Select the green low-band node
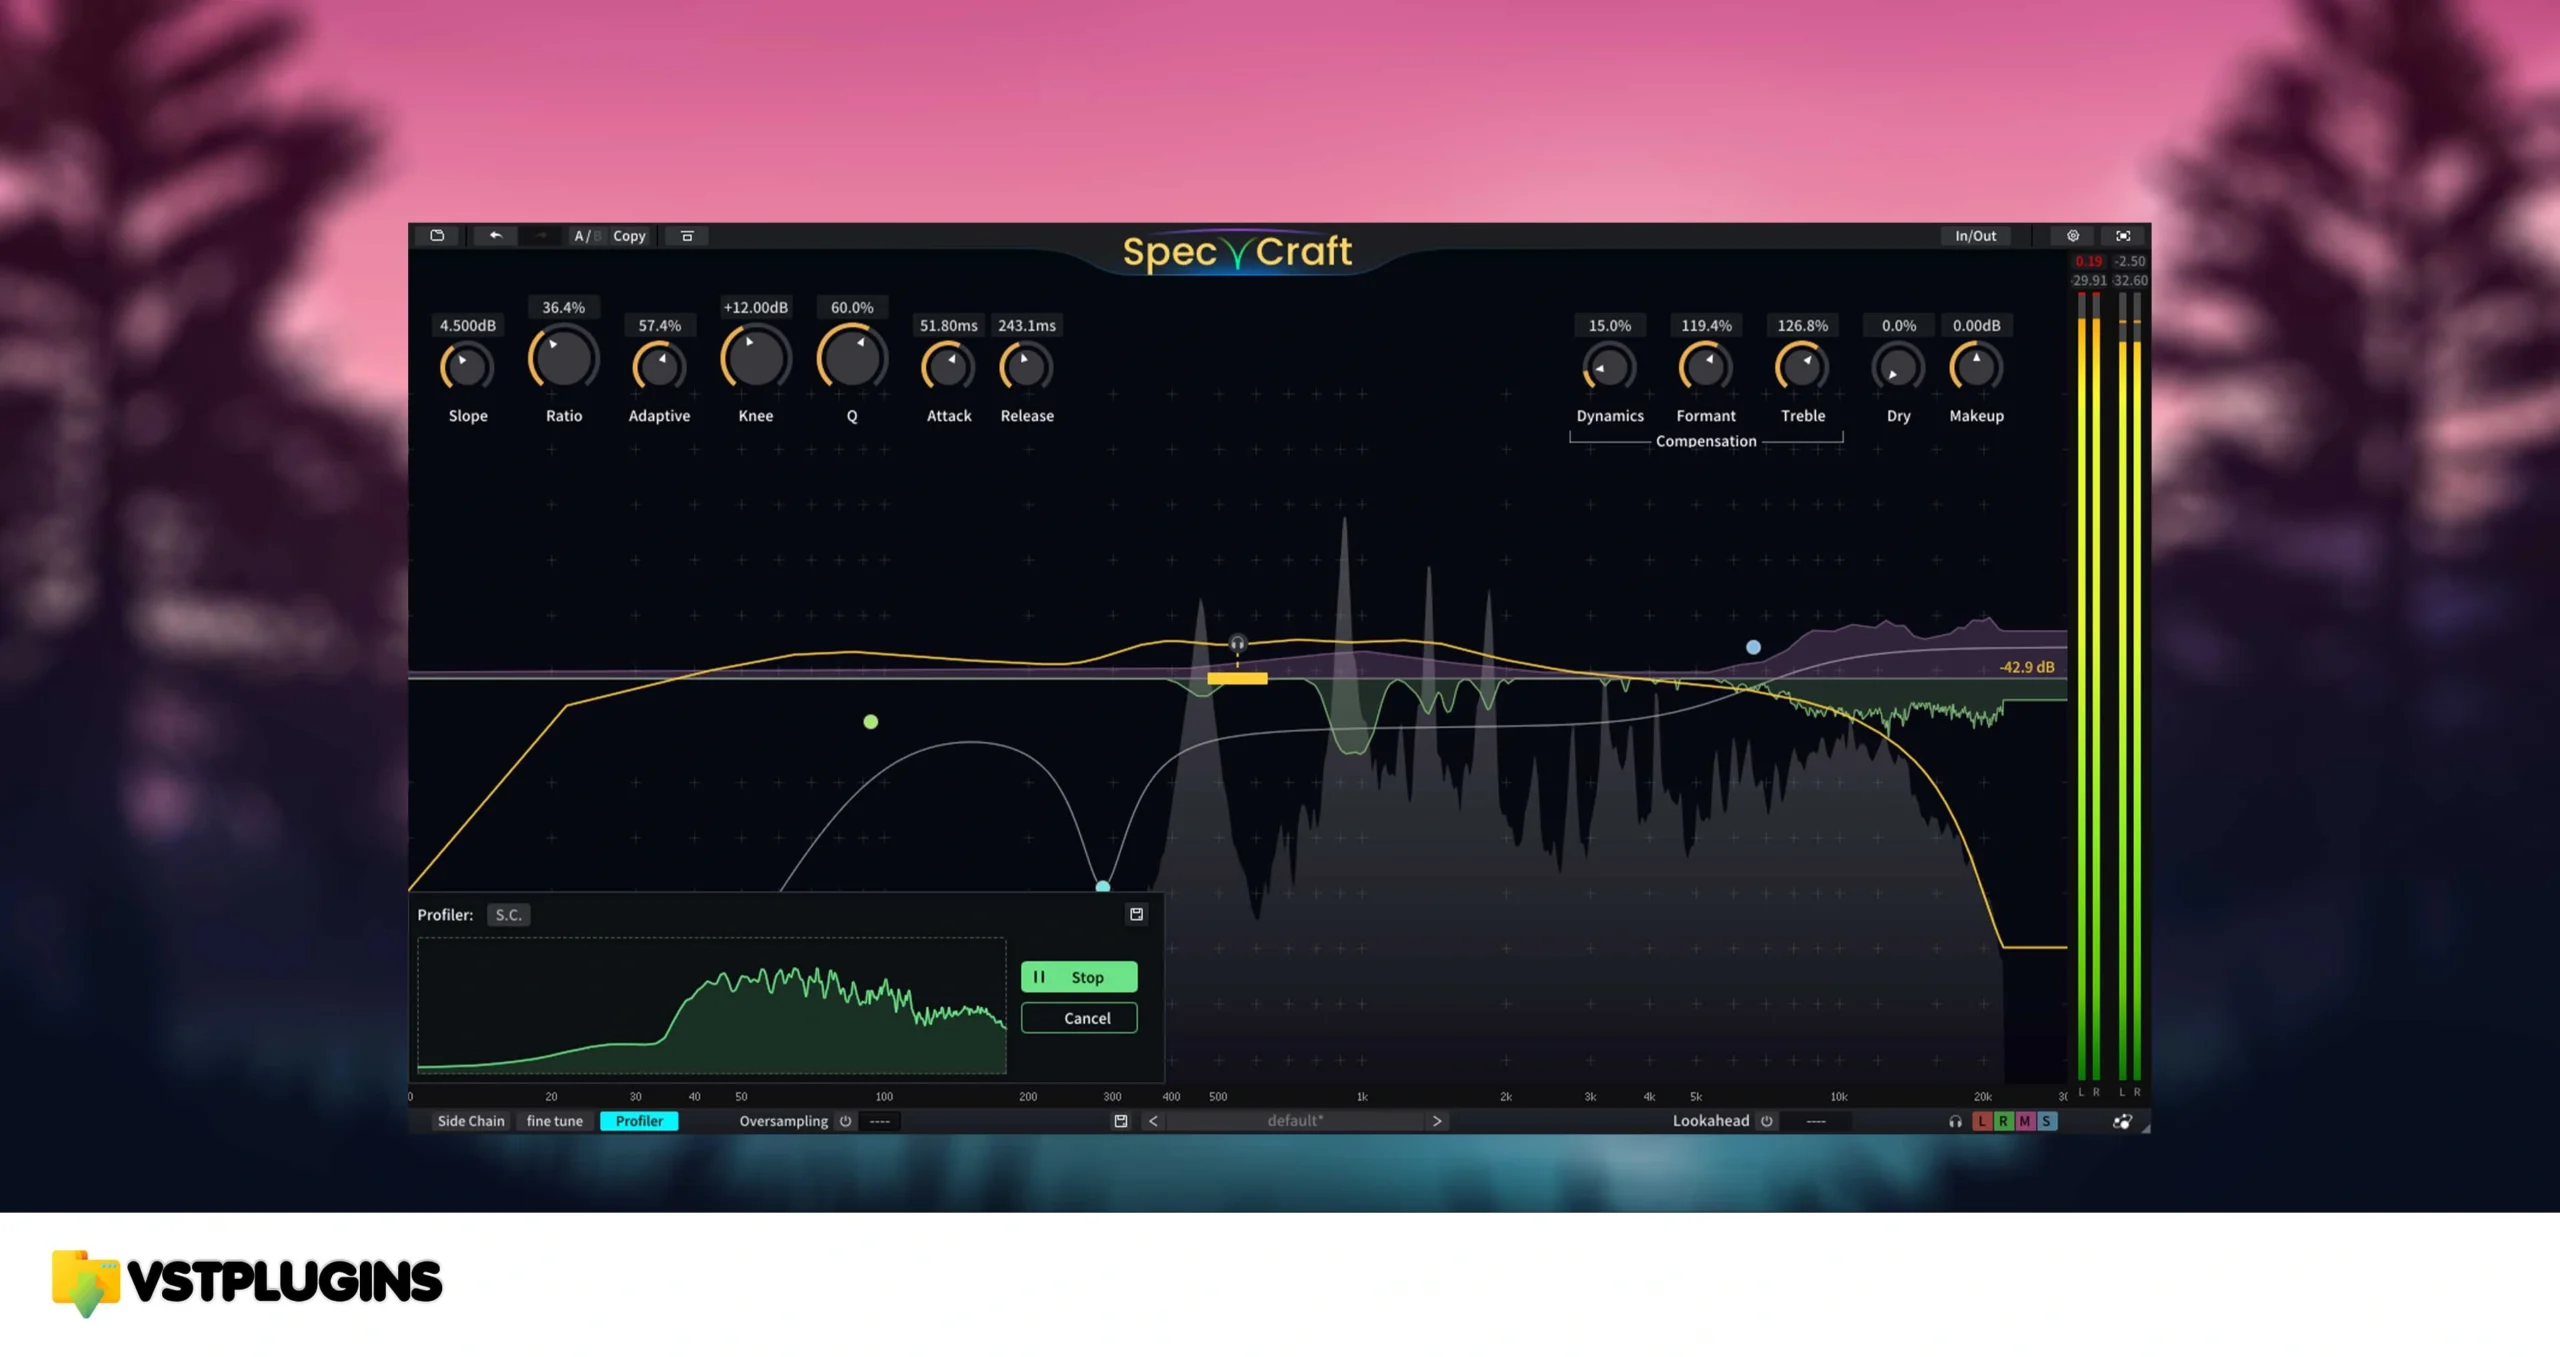 click(871, 722)
